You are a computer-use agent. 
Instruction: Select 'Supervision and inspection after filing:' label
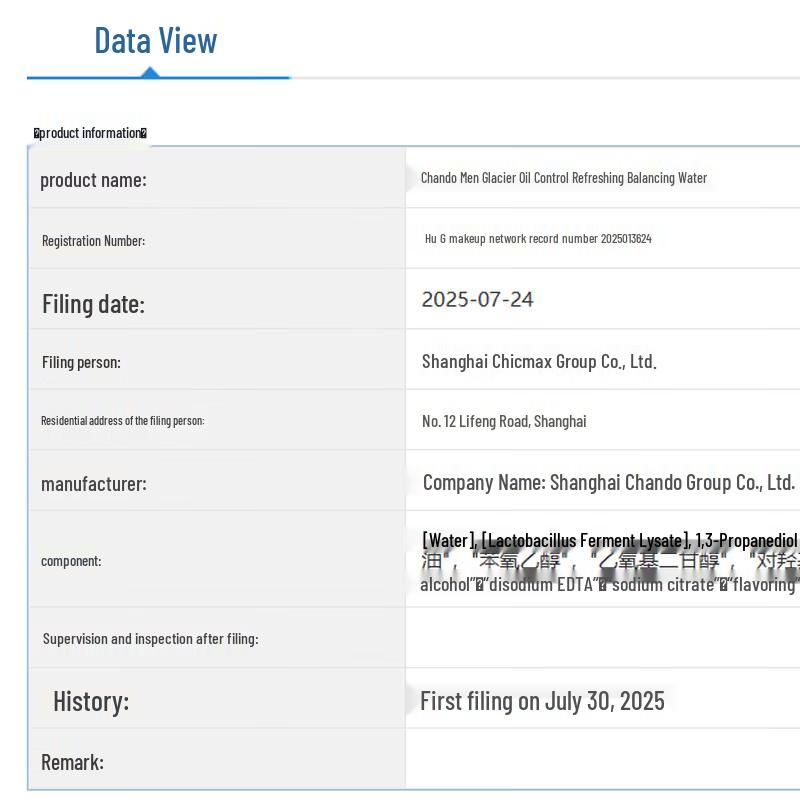(x=150, y=639)
